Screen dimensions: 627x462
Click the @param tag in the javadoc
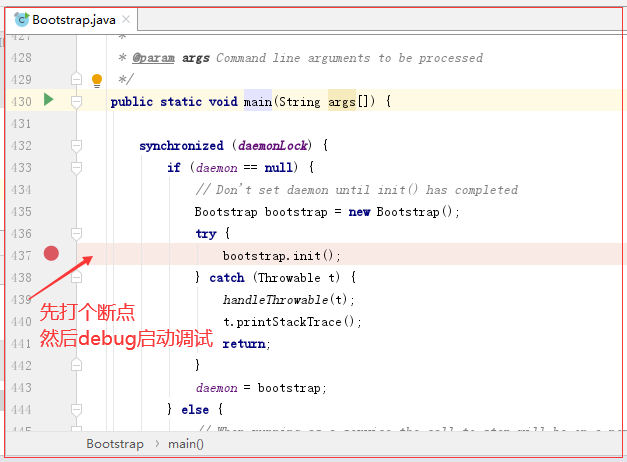(x=154, y=58)
